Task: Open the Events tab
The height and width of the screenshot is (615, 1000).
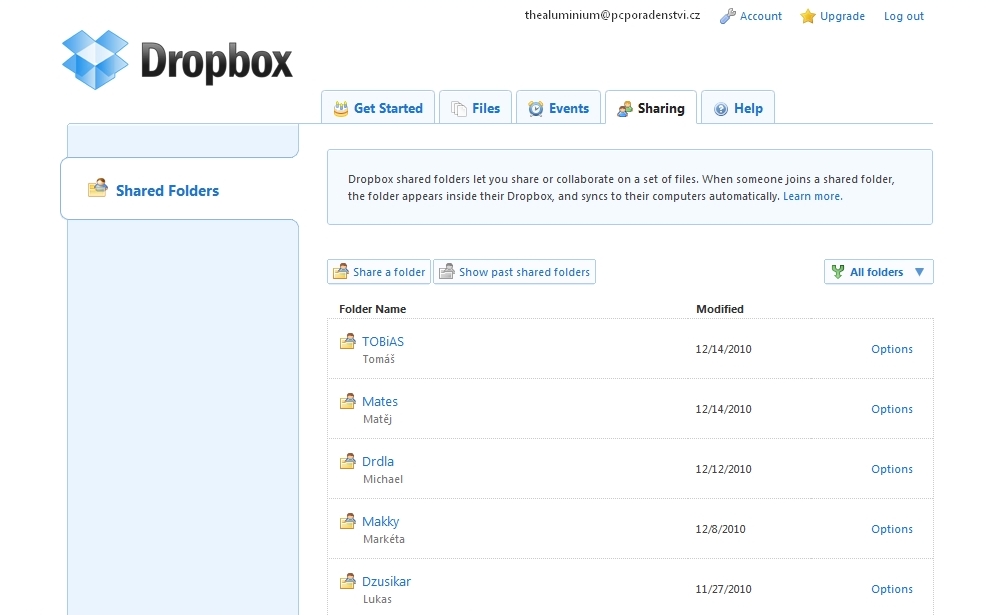Action: (x=558, y=107)
